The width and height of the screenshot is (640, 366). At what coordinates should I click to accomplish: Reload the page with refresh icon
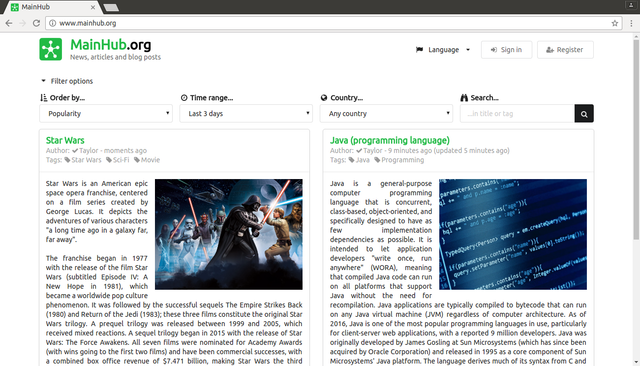(36, 23)
